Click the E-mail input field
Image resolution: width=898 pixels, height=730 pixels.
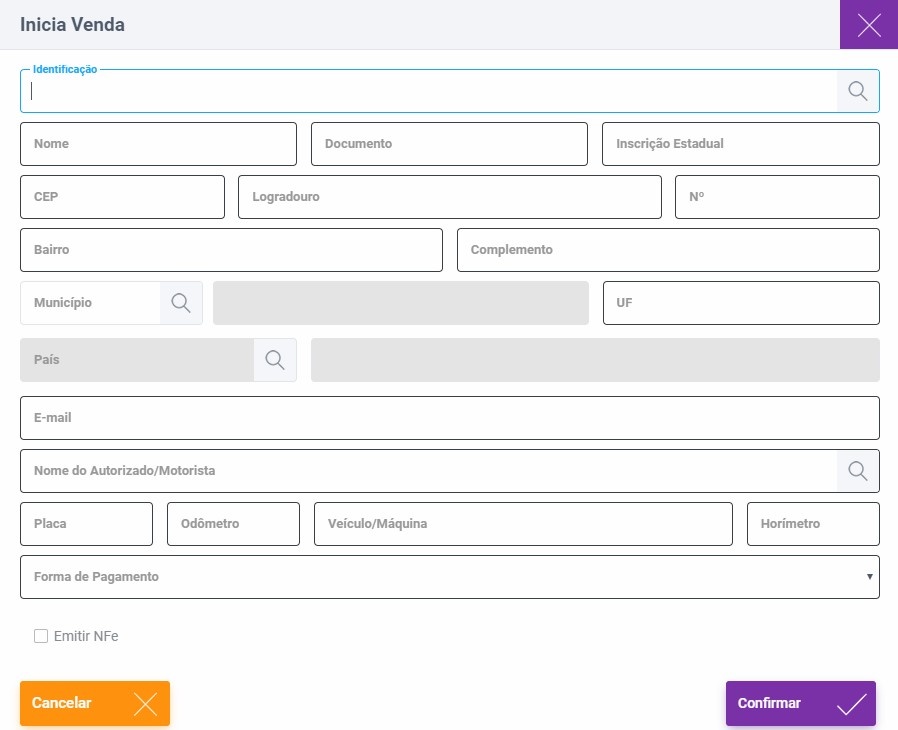click(450, 418)
